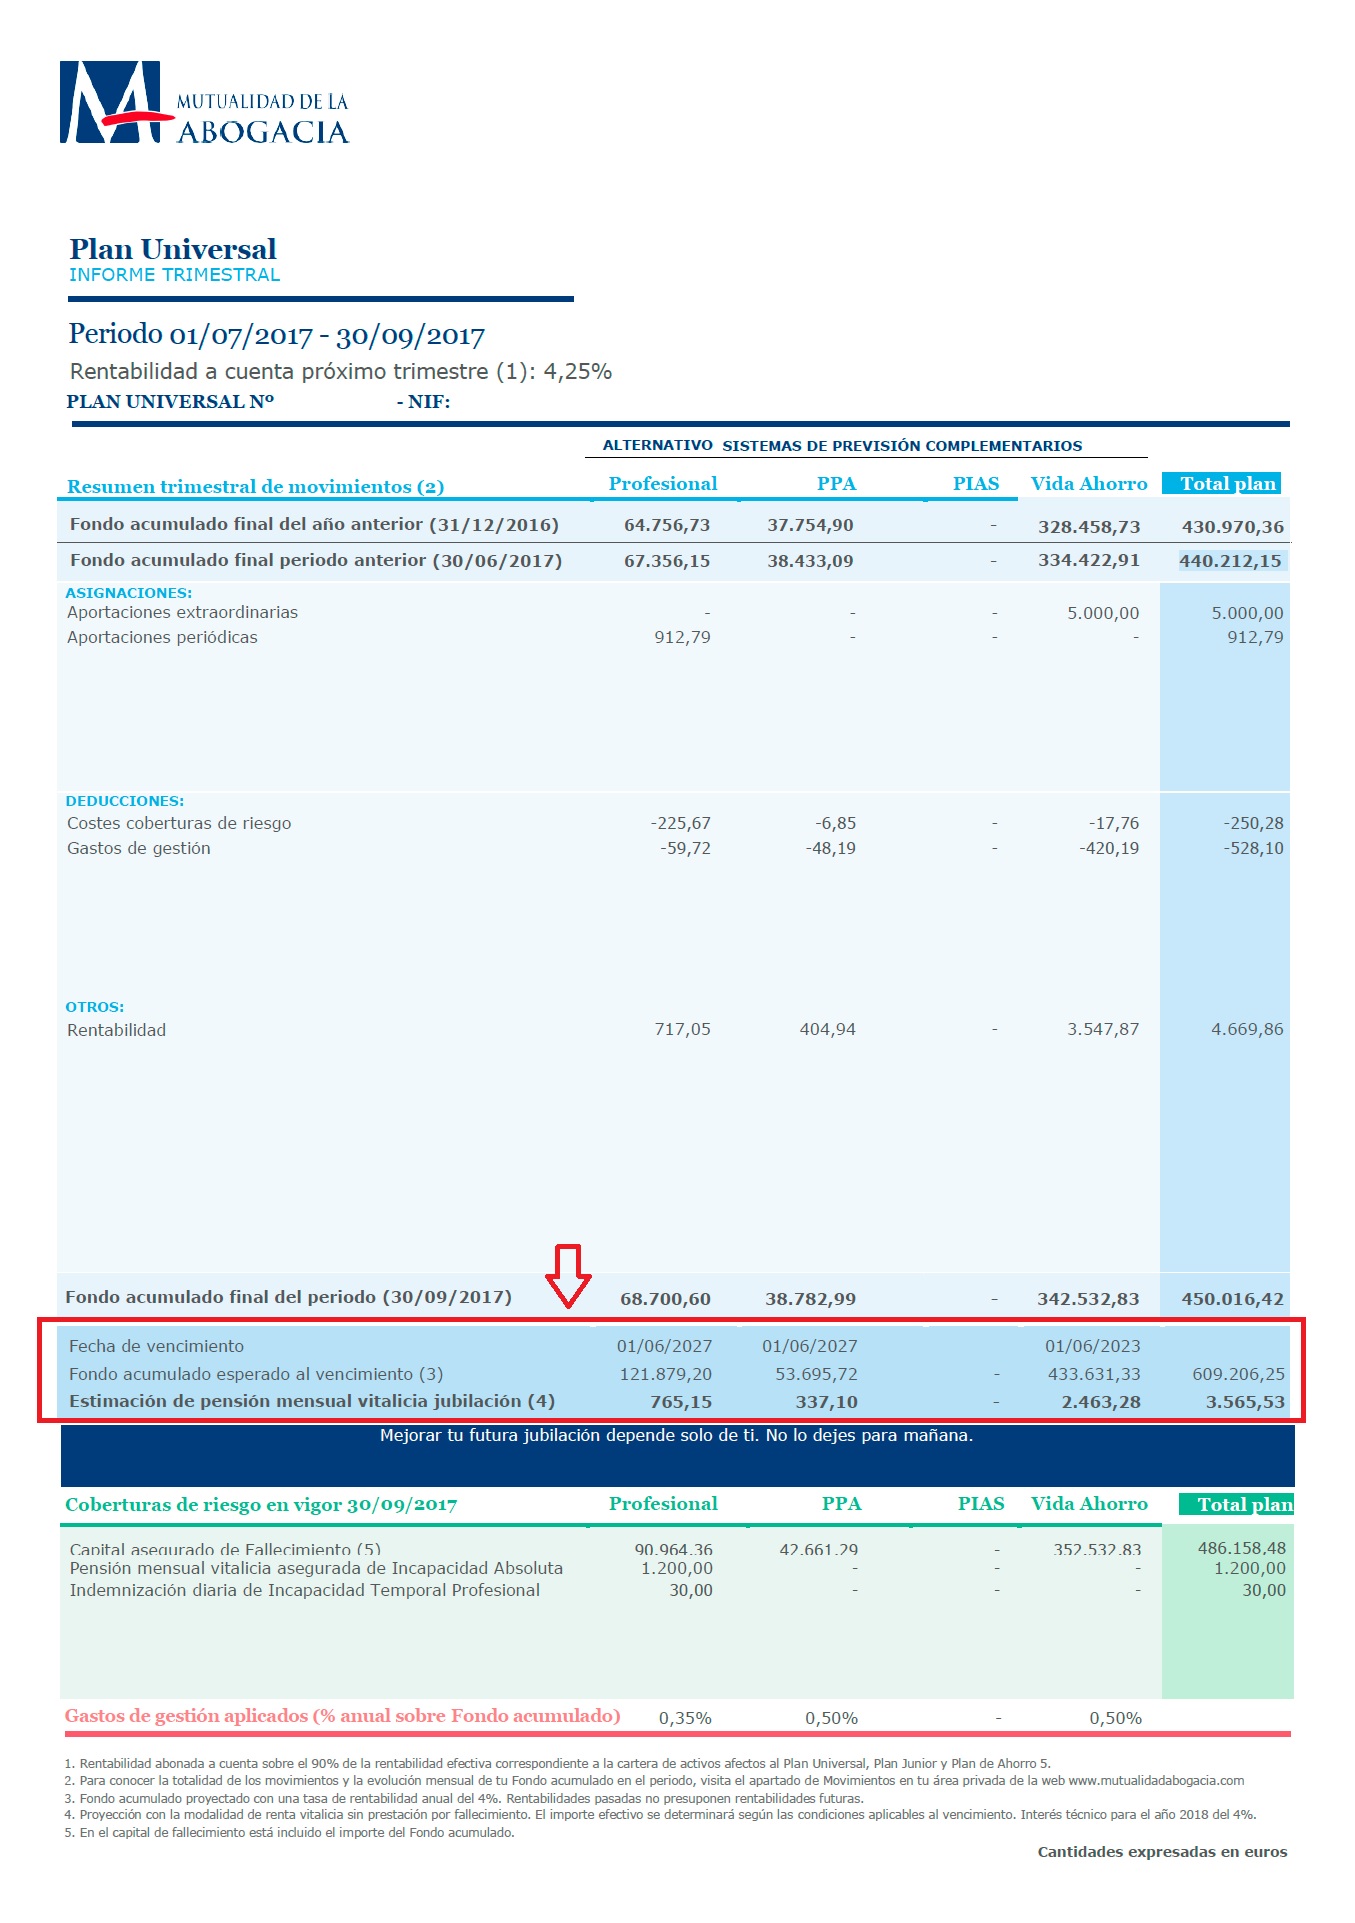
Task: Click the PIAS column header in movimientos table
Action: pos(976,484)
